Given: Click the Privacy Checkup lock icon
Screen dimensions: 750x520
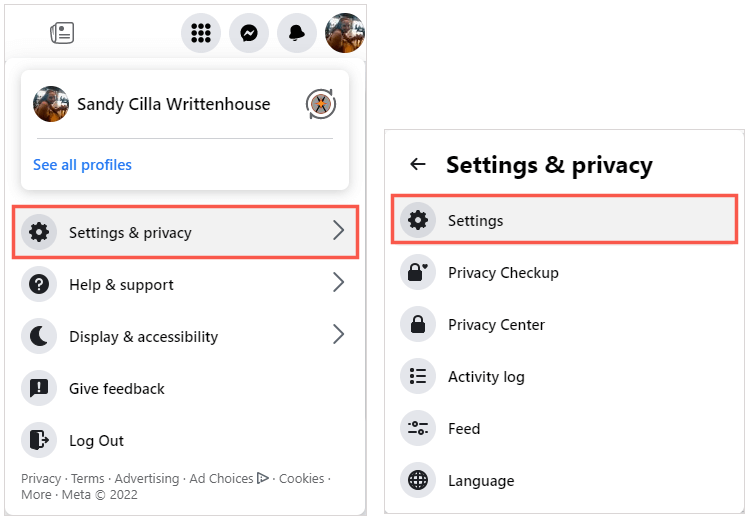Looking at the screenshot, I should tap(418, 273).
